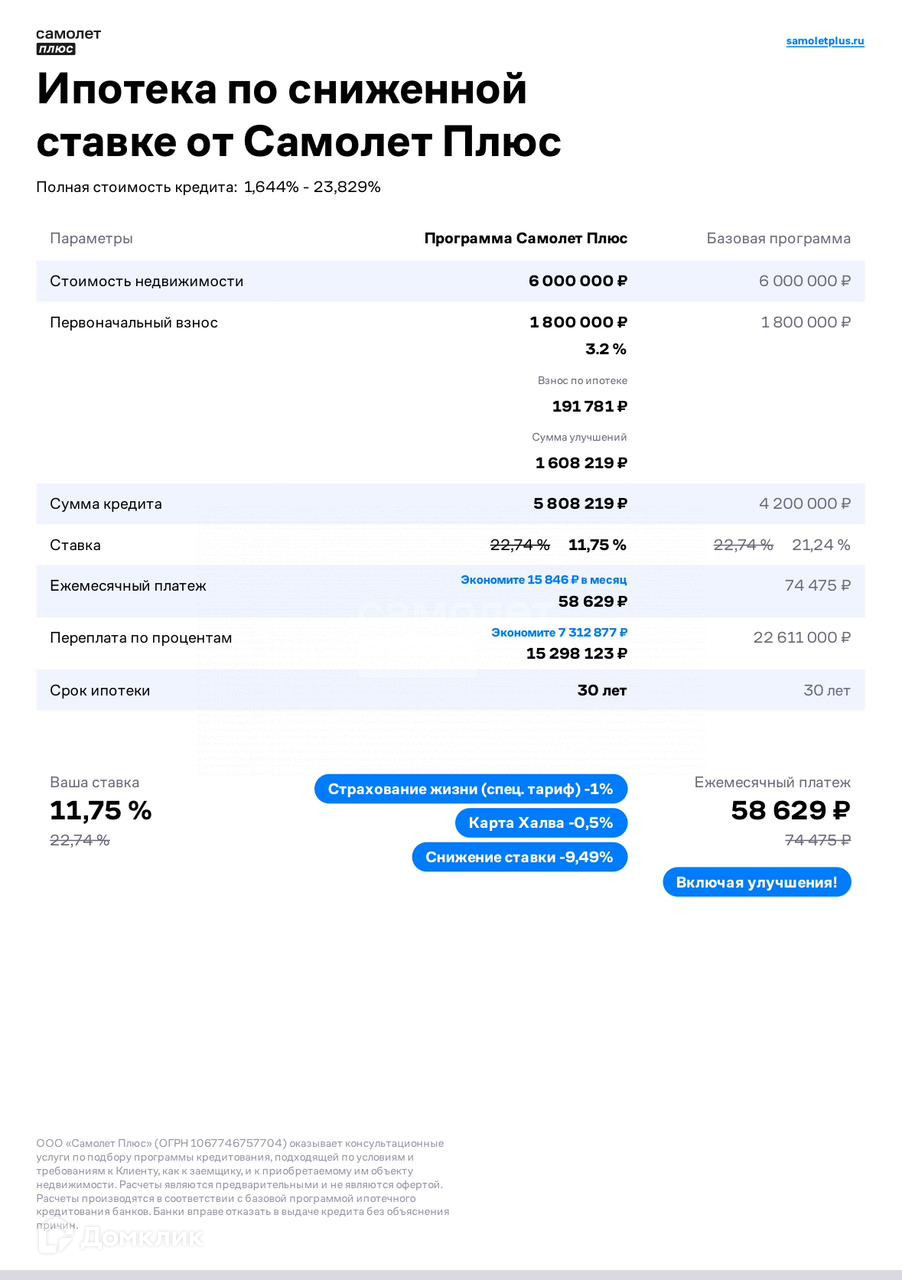
Task: Click the Включая улучшения! button
Action: (756, 882)
